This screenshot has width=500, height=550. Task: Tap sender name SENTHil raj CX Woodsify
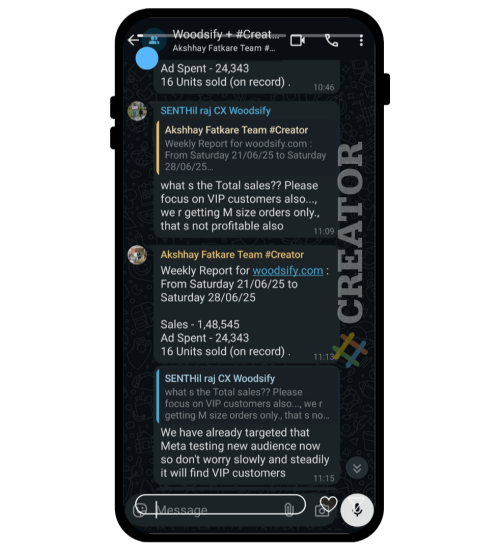pos(215,111)
